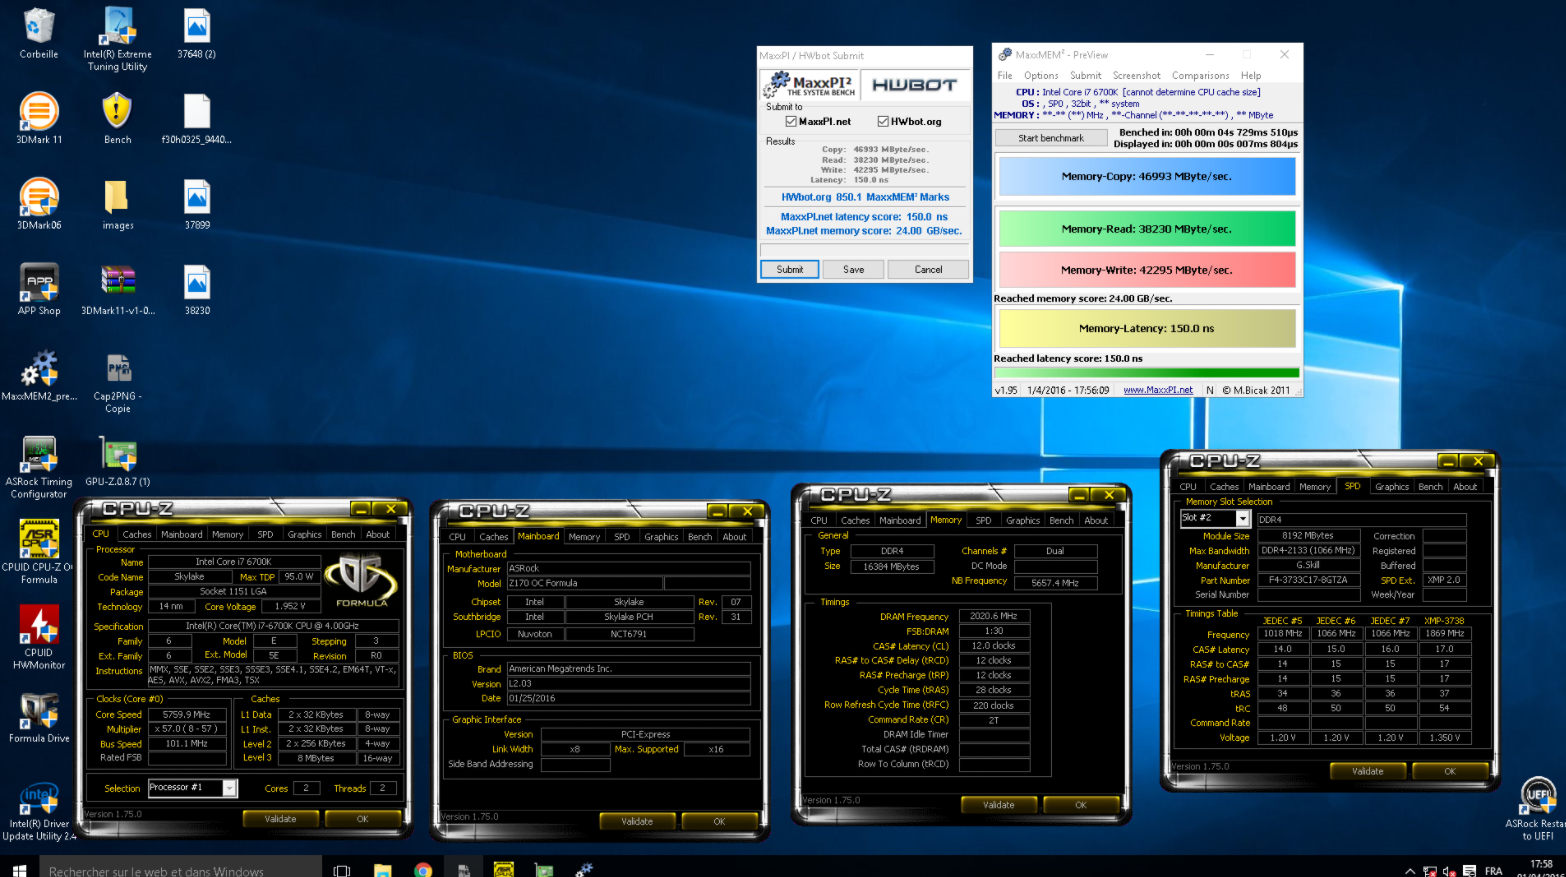Toggle Correction checkbox in CPU-Z SPD

(1444, 536)
